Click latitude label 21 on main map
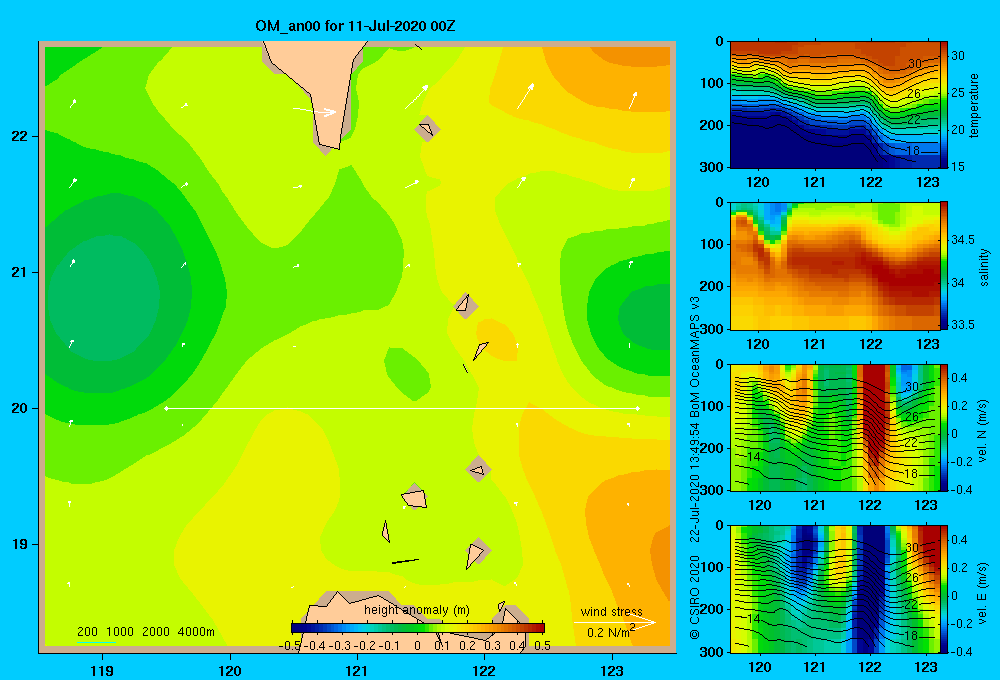 click(x=20, y=272)
